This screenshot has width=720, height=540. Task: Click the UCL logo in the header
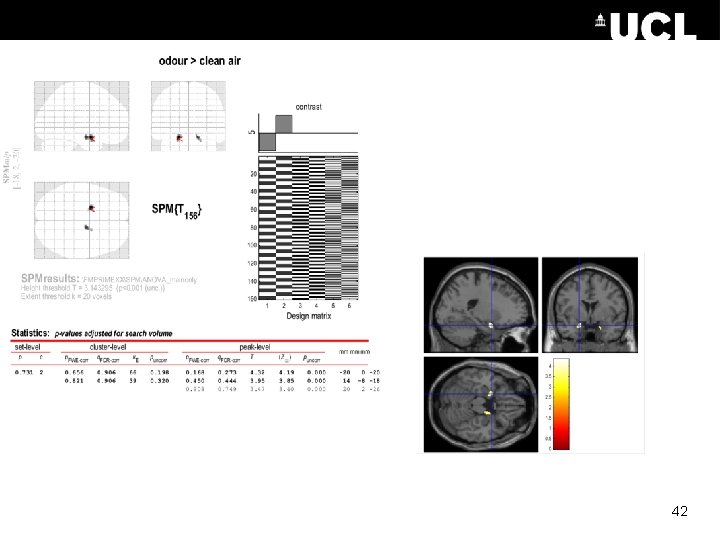click(x=646, y=26)
